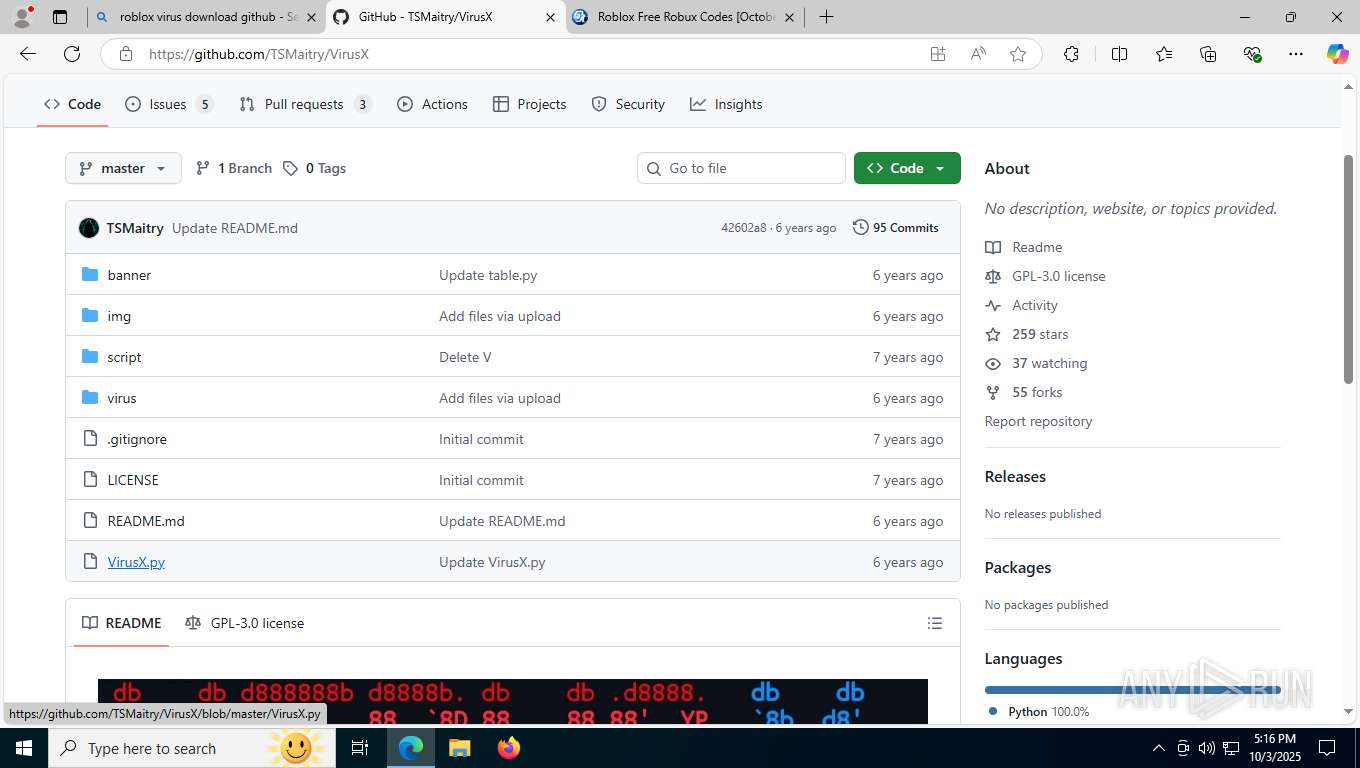This screenshot has width=1360, height=768.
Task: Click the browser address bar URL
Action: [x=259, y=54]
